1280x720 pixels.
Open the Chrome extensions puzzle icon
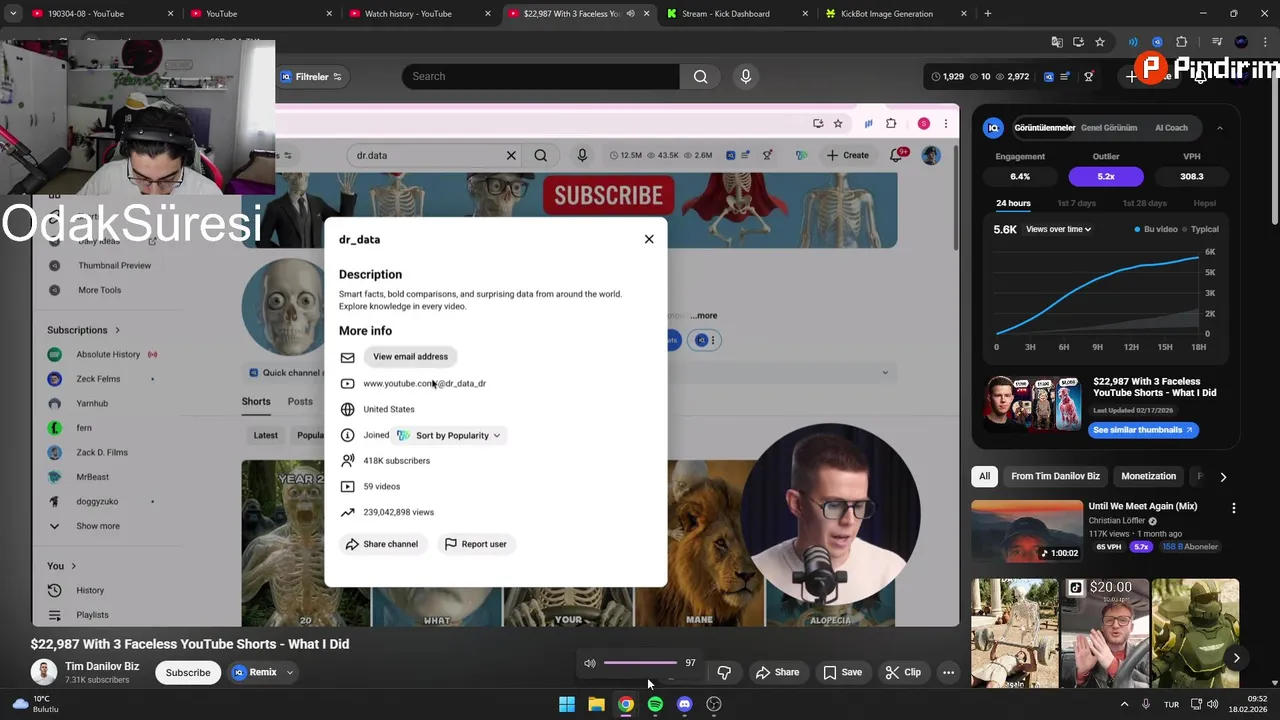pos(1182,42)
